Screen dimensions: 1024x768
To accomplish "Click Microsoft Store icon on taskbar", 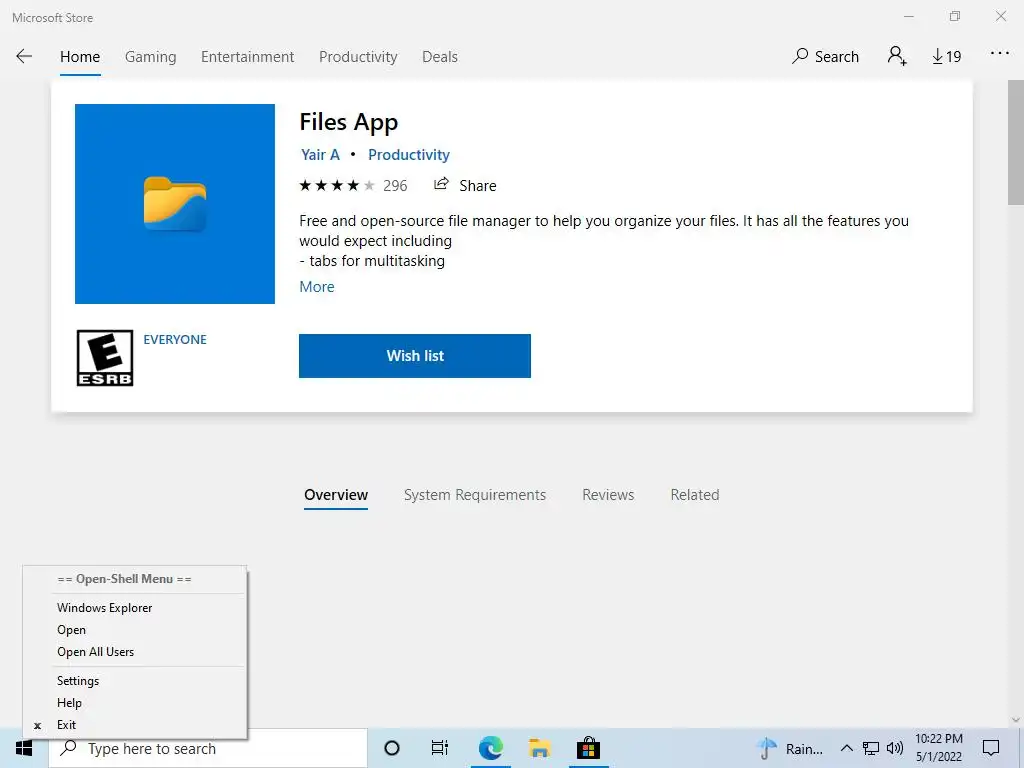I will click(x=588, y=748).
